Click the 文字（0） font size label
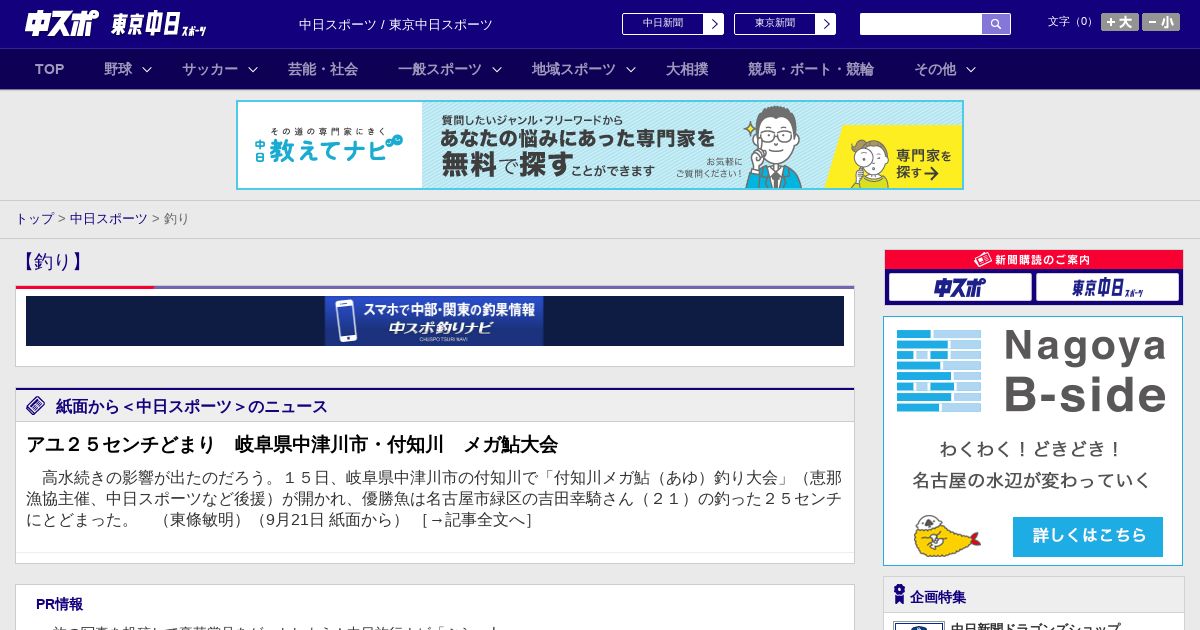1200x630 pixels. point(1072,22)
